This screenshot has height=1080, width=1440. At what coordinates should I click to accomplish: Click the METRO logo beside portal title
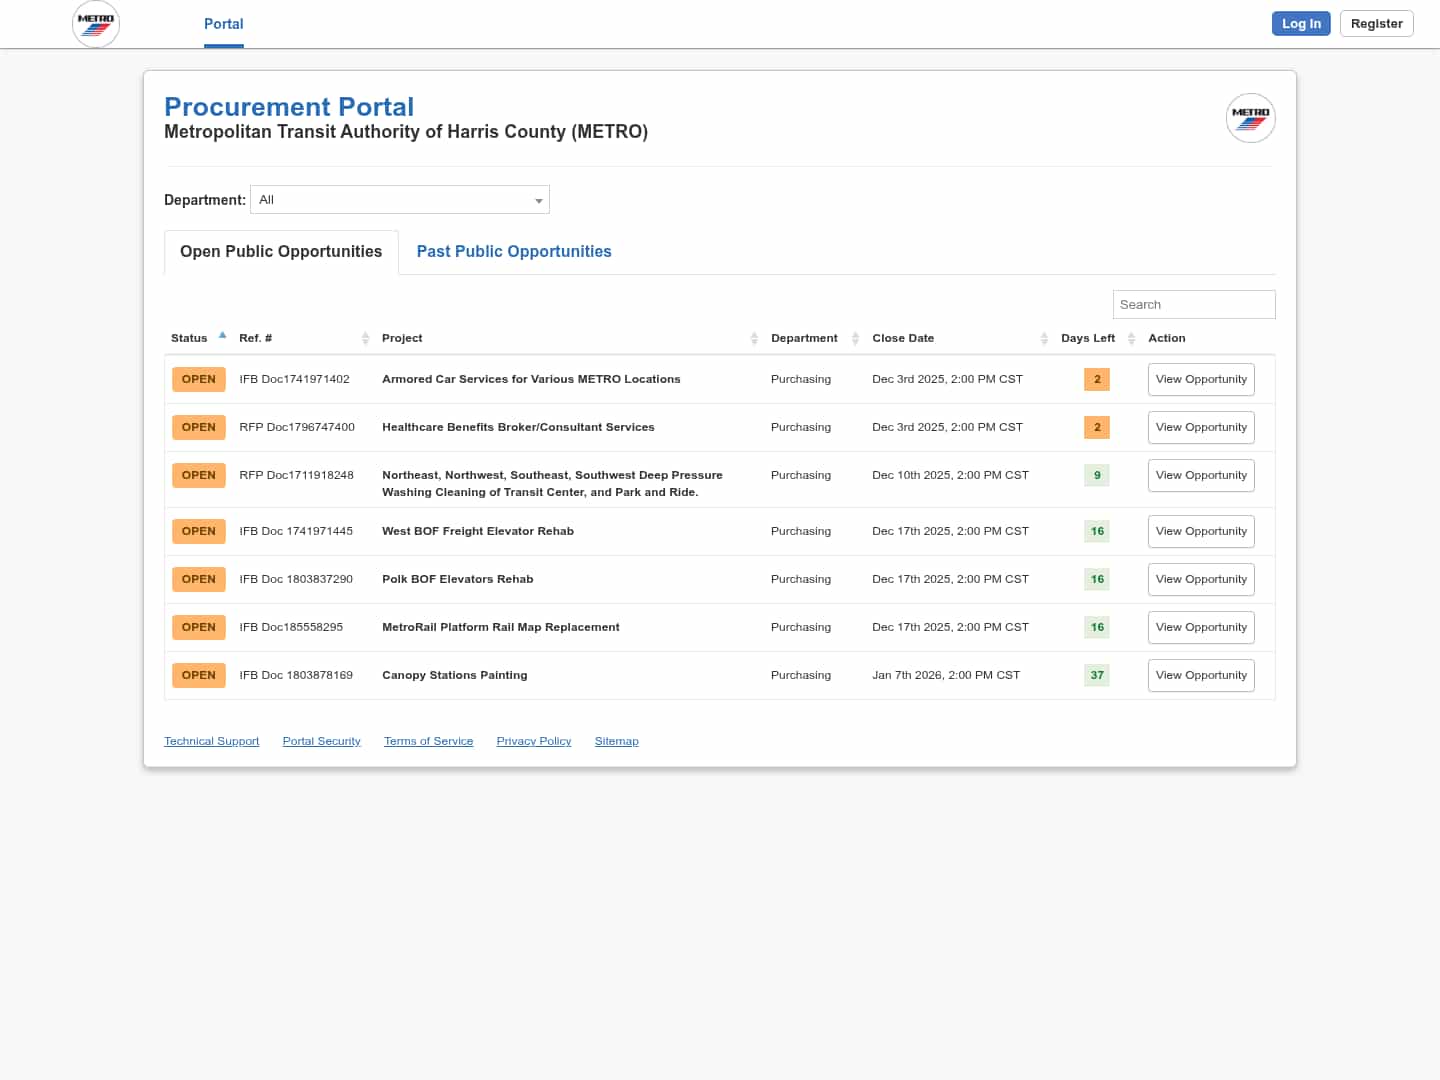click(1250, 118)
